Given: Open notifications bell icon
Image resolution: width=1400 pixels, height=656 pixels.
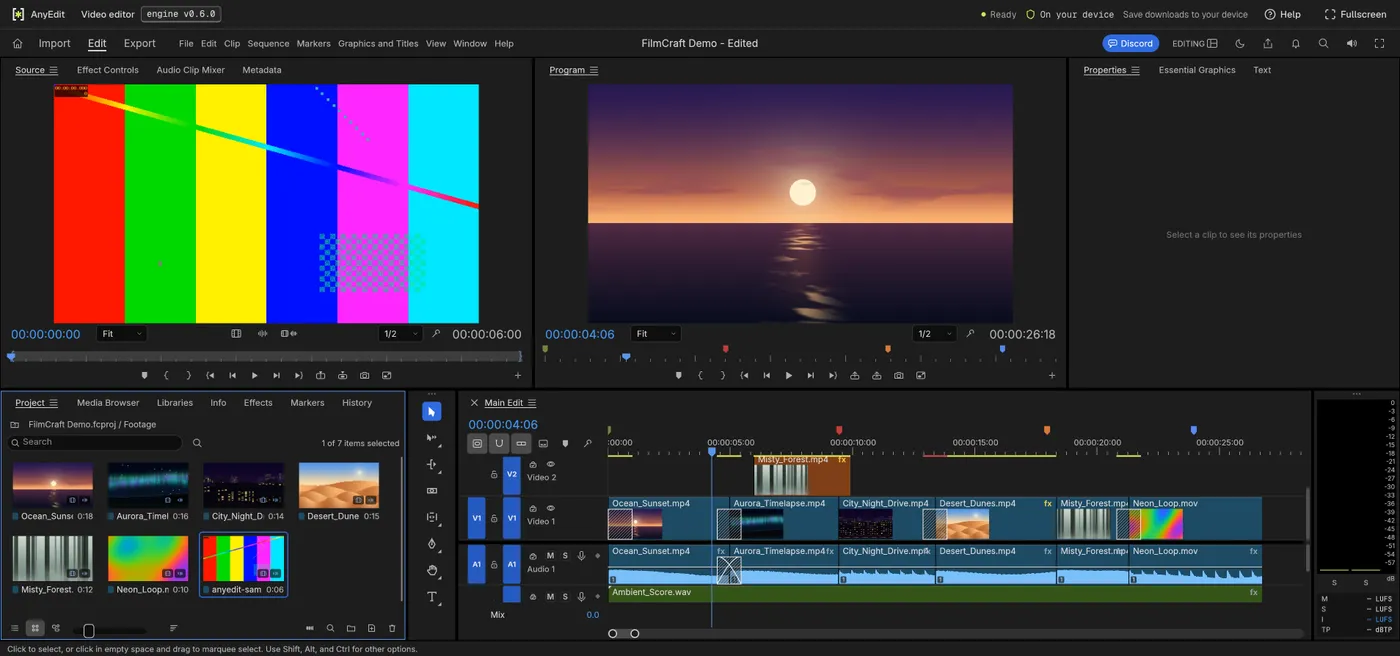Looking at the screenshot, I should (x=1296, y=43).
